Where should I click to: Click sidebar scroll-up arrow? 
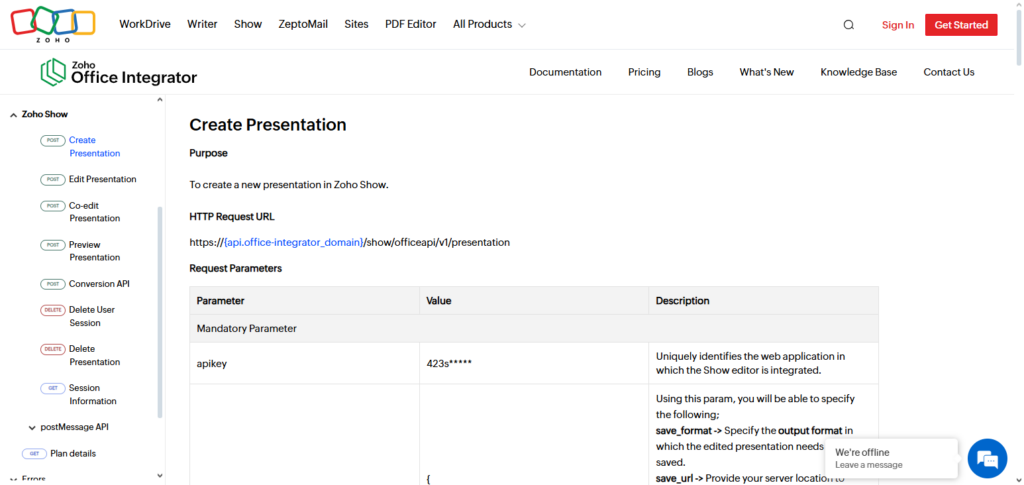point(160,100)
